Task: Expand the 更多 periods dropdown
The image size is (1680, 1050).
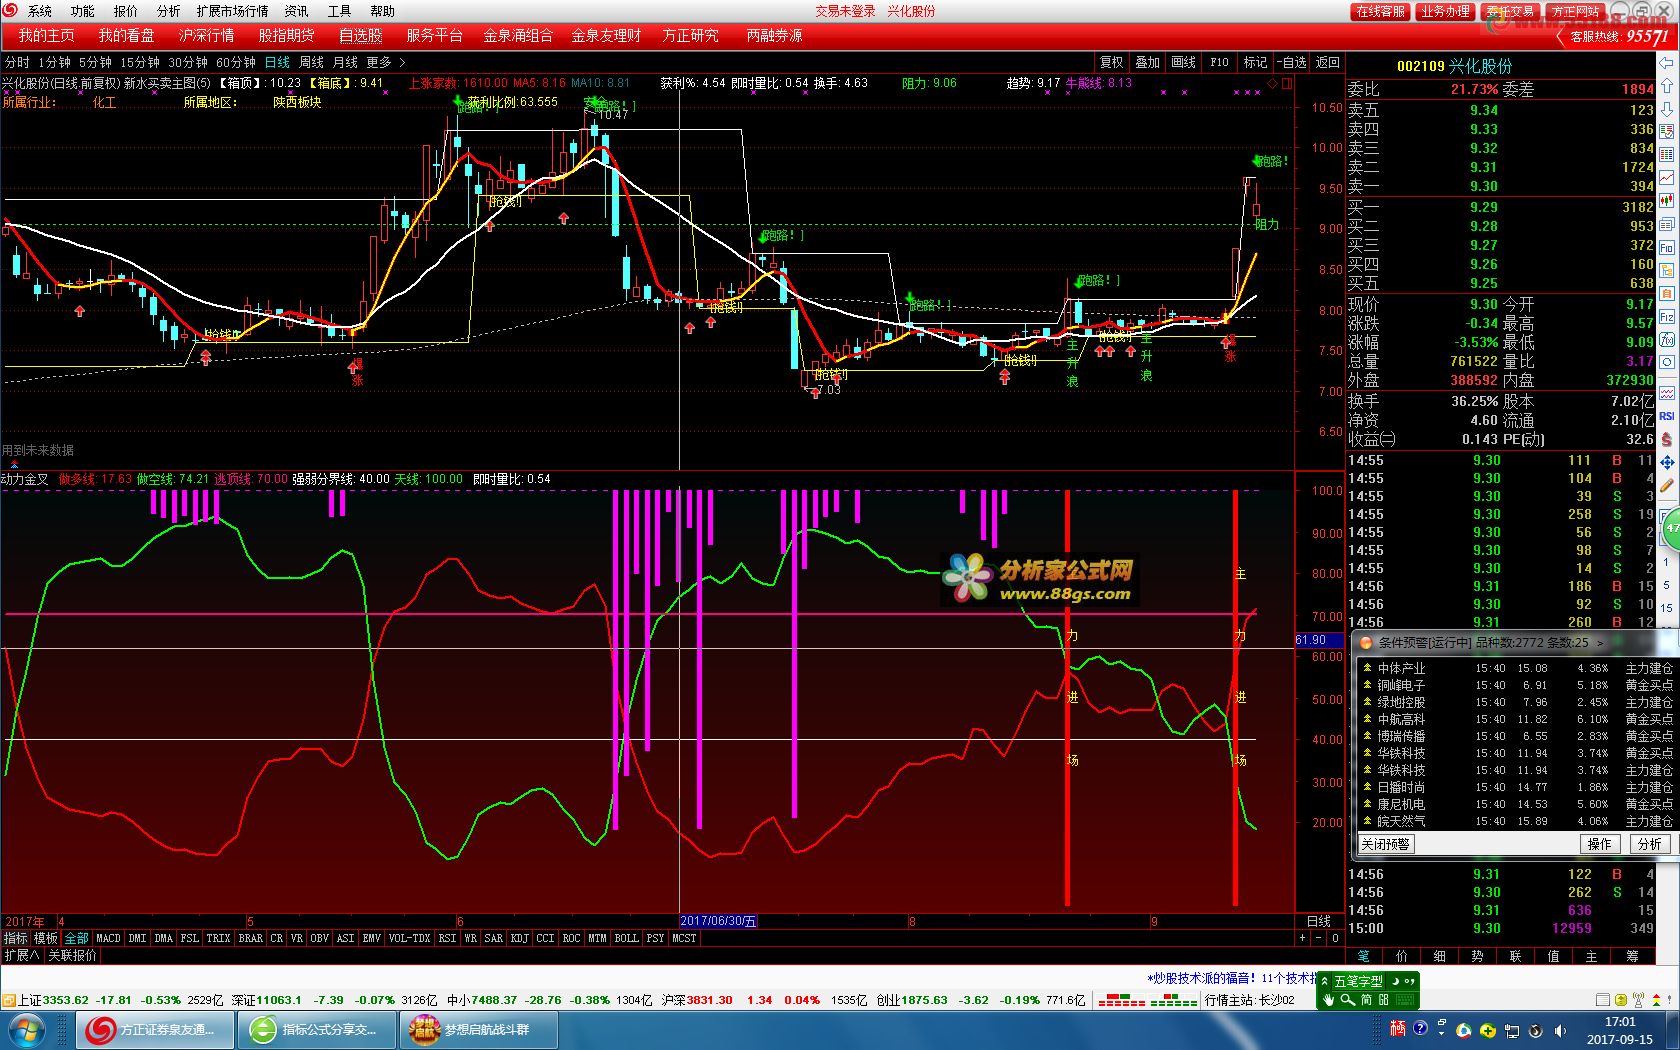Action: tap(386, 62)
